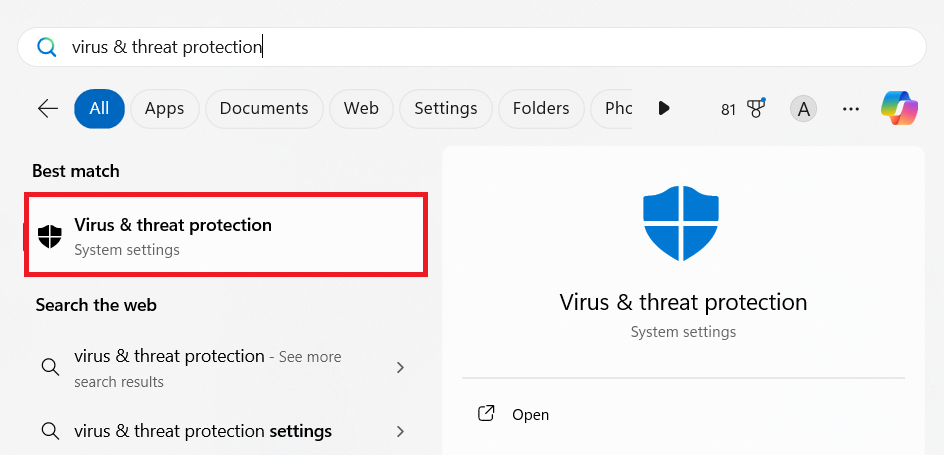This screenshot has height=455, width=944.
Task: Click the magnifier icon in search box
Action: pyautogui.click(x=46, y=47)
